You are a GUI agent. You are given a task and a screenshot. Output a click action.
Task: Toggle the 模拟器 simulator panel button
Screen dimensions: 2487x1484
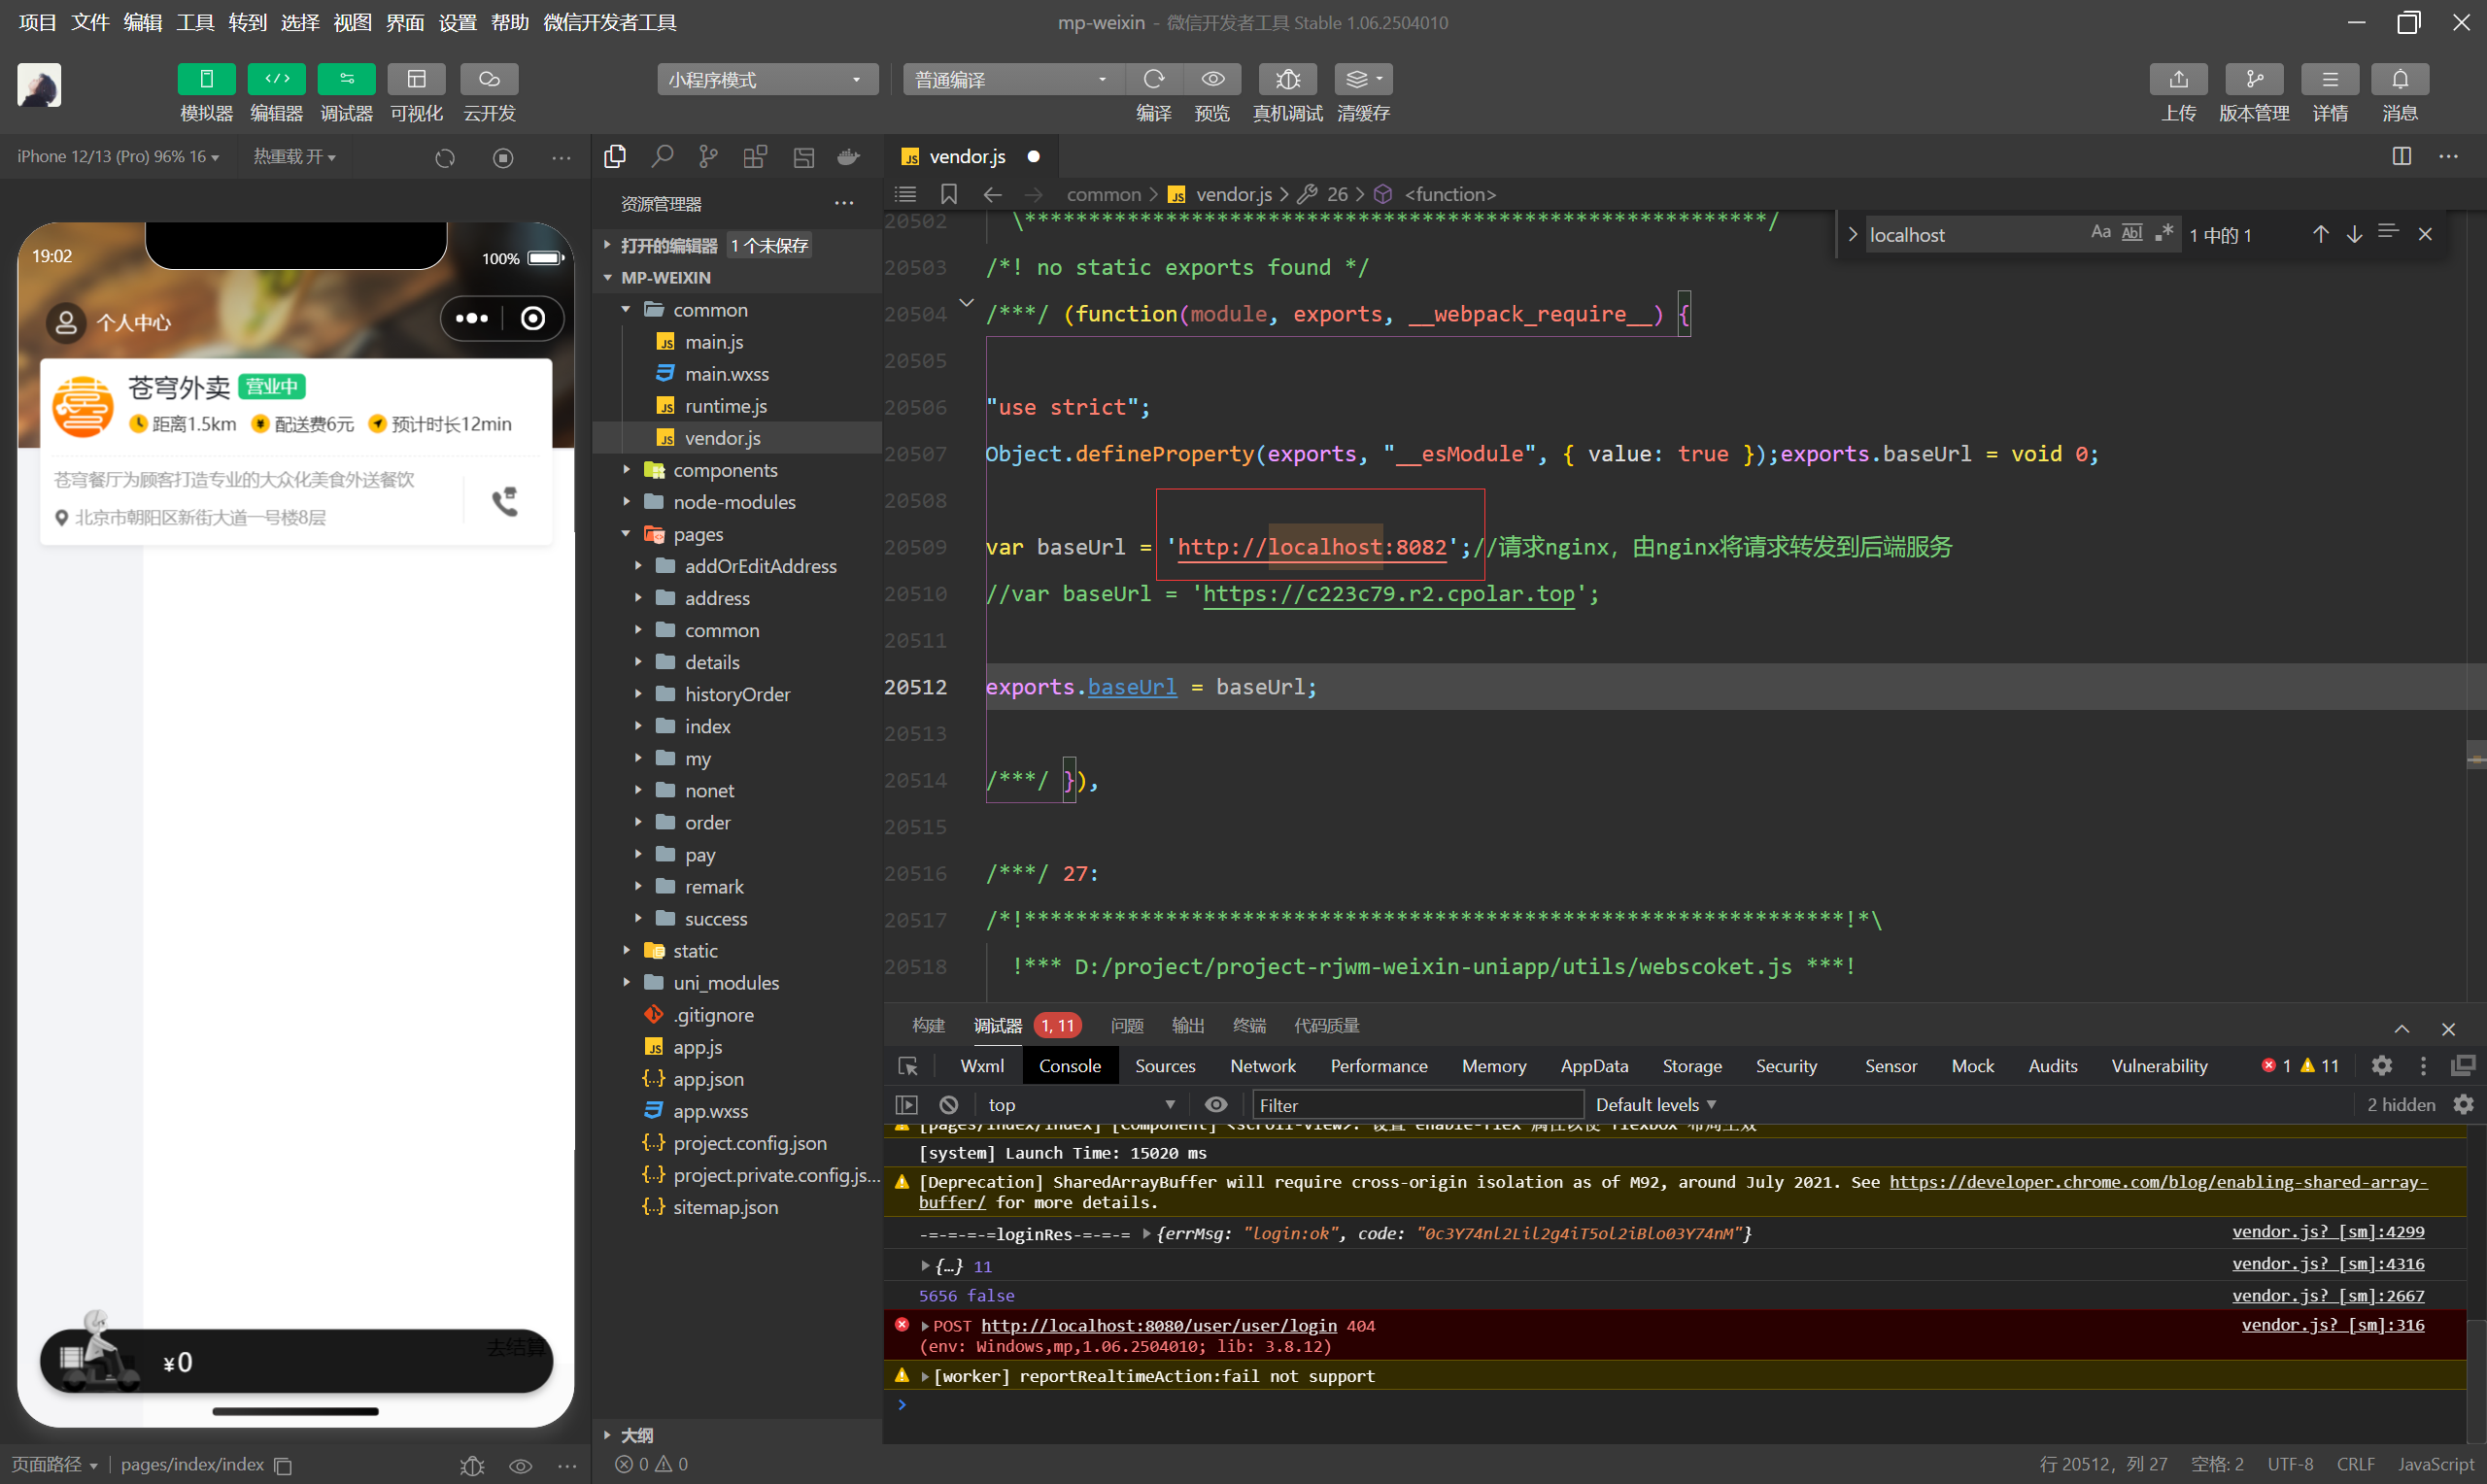pos(206,79)
